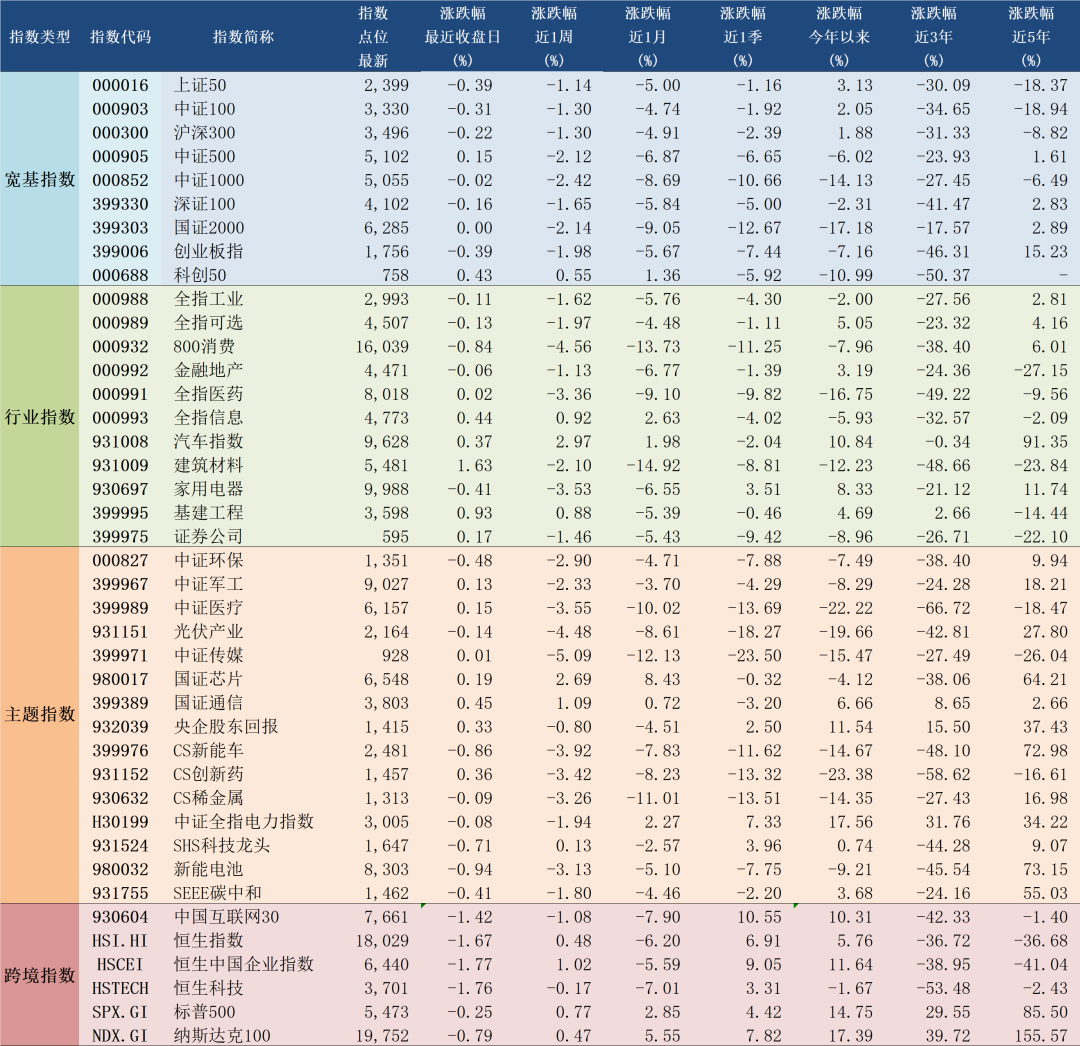Click the 指数代码 column header
The width and height of the screenshot is (1080, 1046).
120,37
